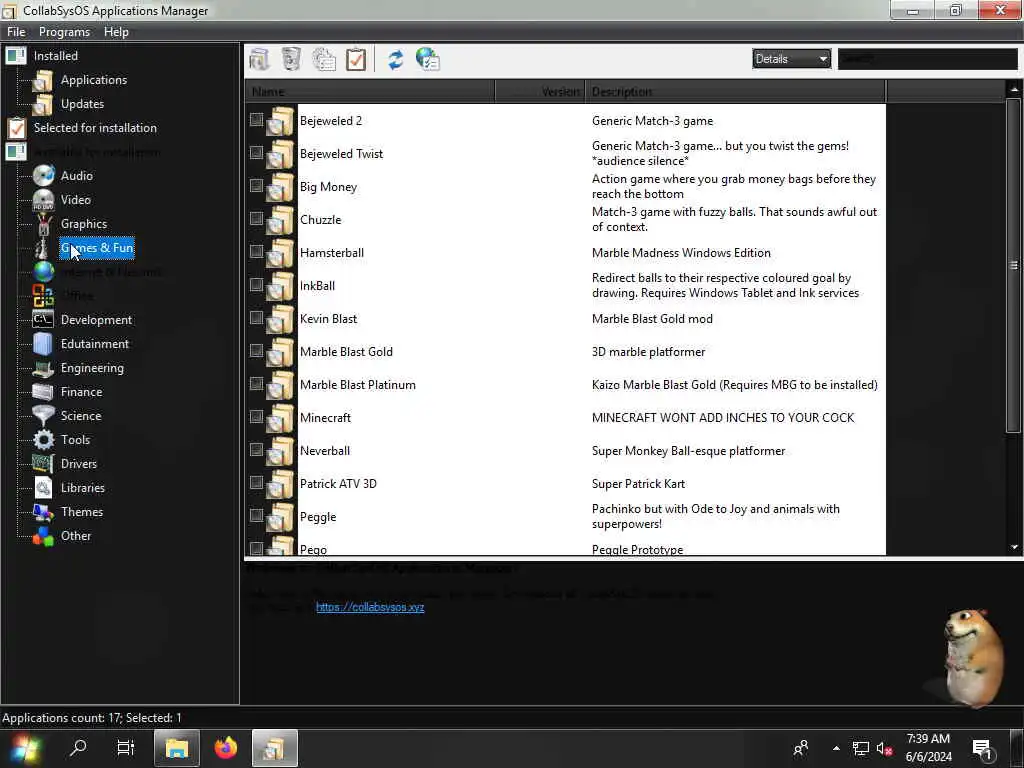
Task: Click the app list vertical scrollbar thumb
Action: [x=1014, y=265]
